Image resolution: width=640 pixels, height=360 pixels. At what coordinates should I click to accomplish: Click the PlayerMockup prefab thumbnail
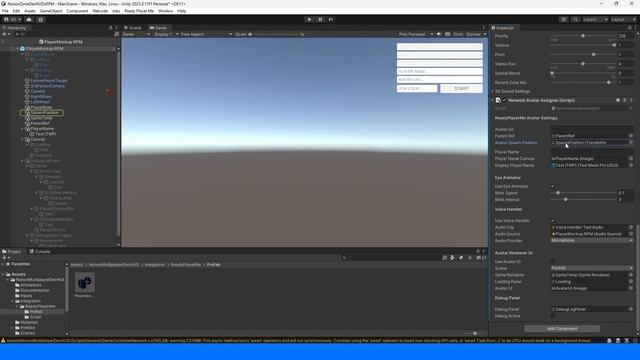(85, 283)
